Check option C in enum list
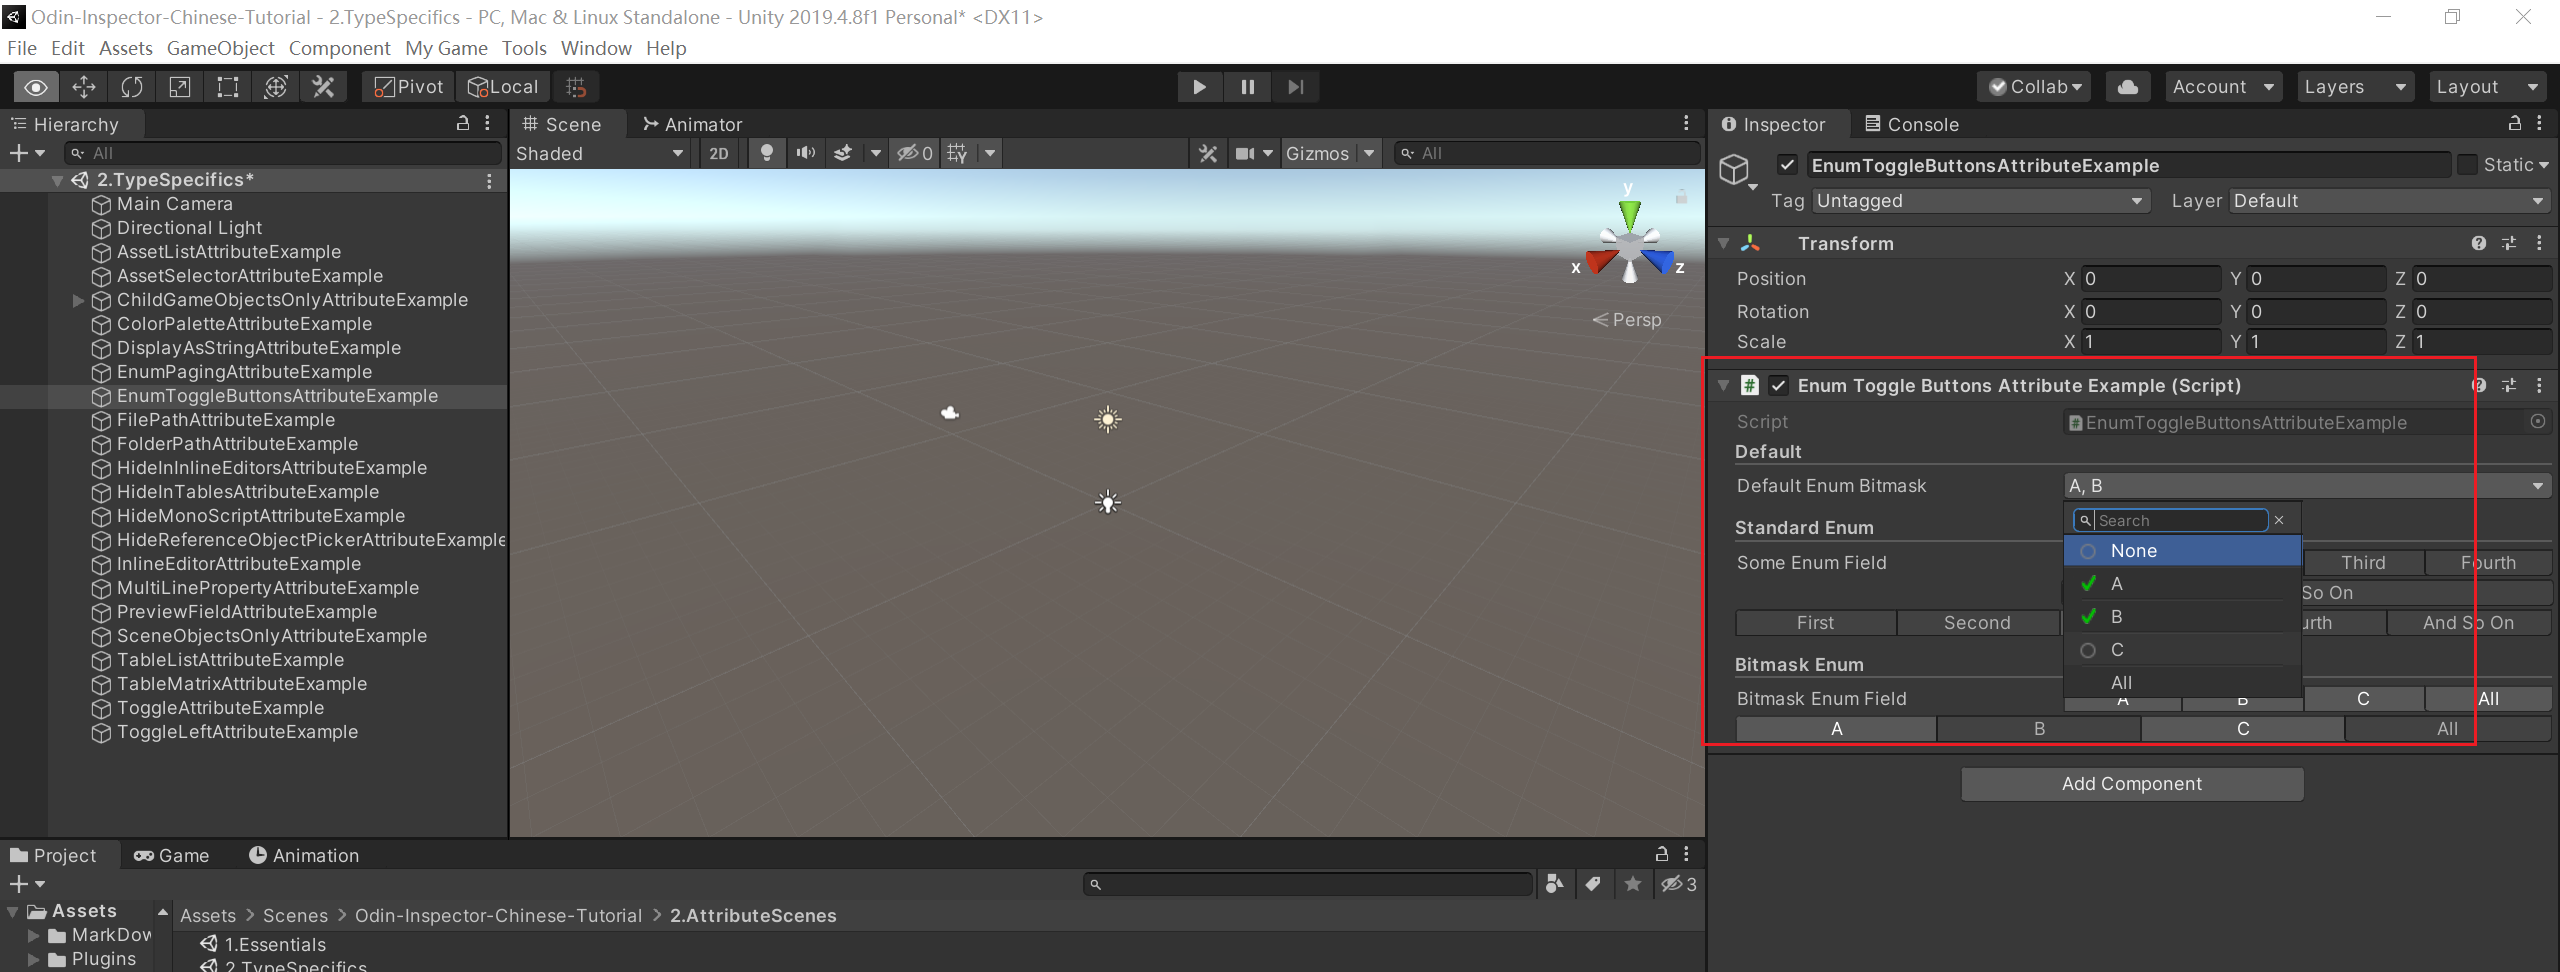Viewport: 2560px width, 972px height. [x=2183, y=650]
